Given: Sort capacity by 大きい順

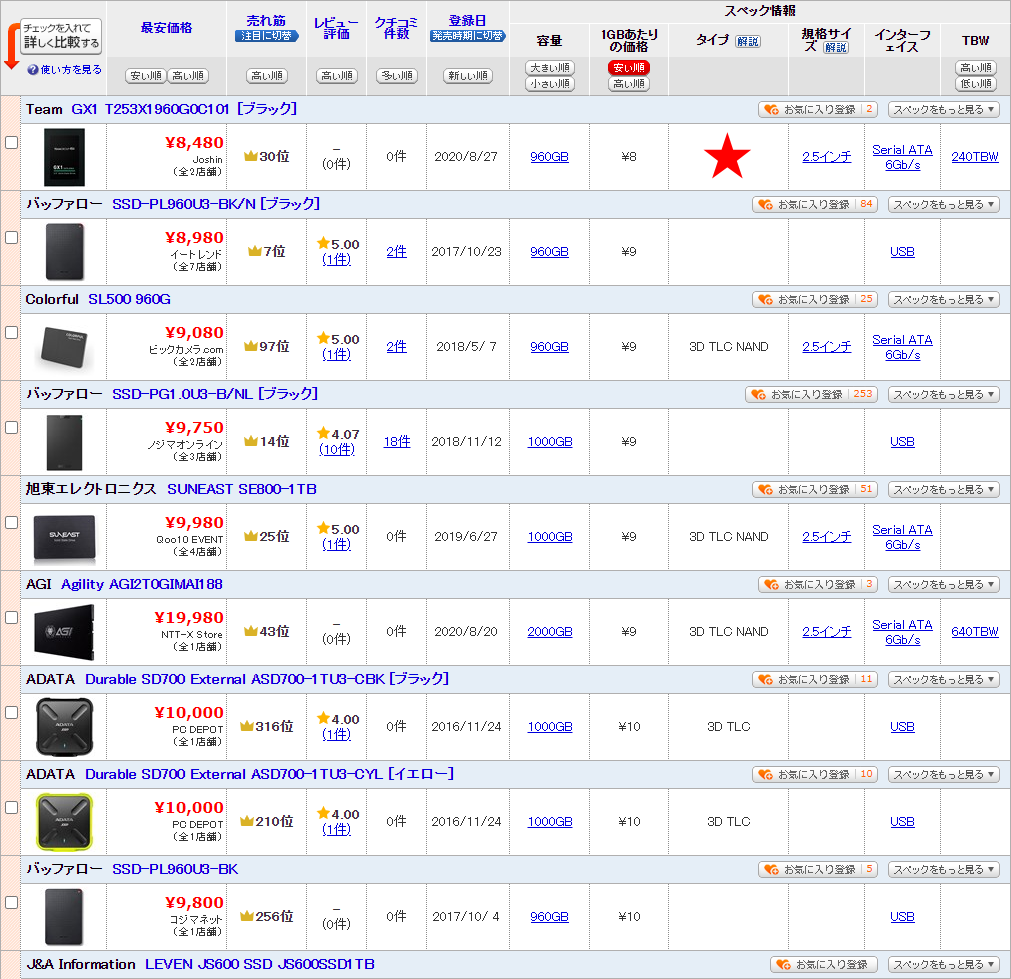Looking at the screenshot, I should coord(549,68).
